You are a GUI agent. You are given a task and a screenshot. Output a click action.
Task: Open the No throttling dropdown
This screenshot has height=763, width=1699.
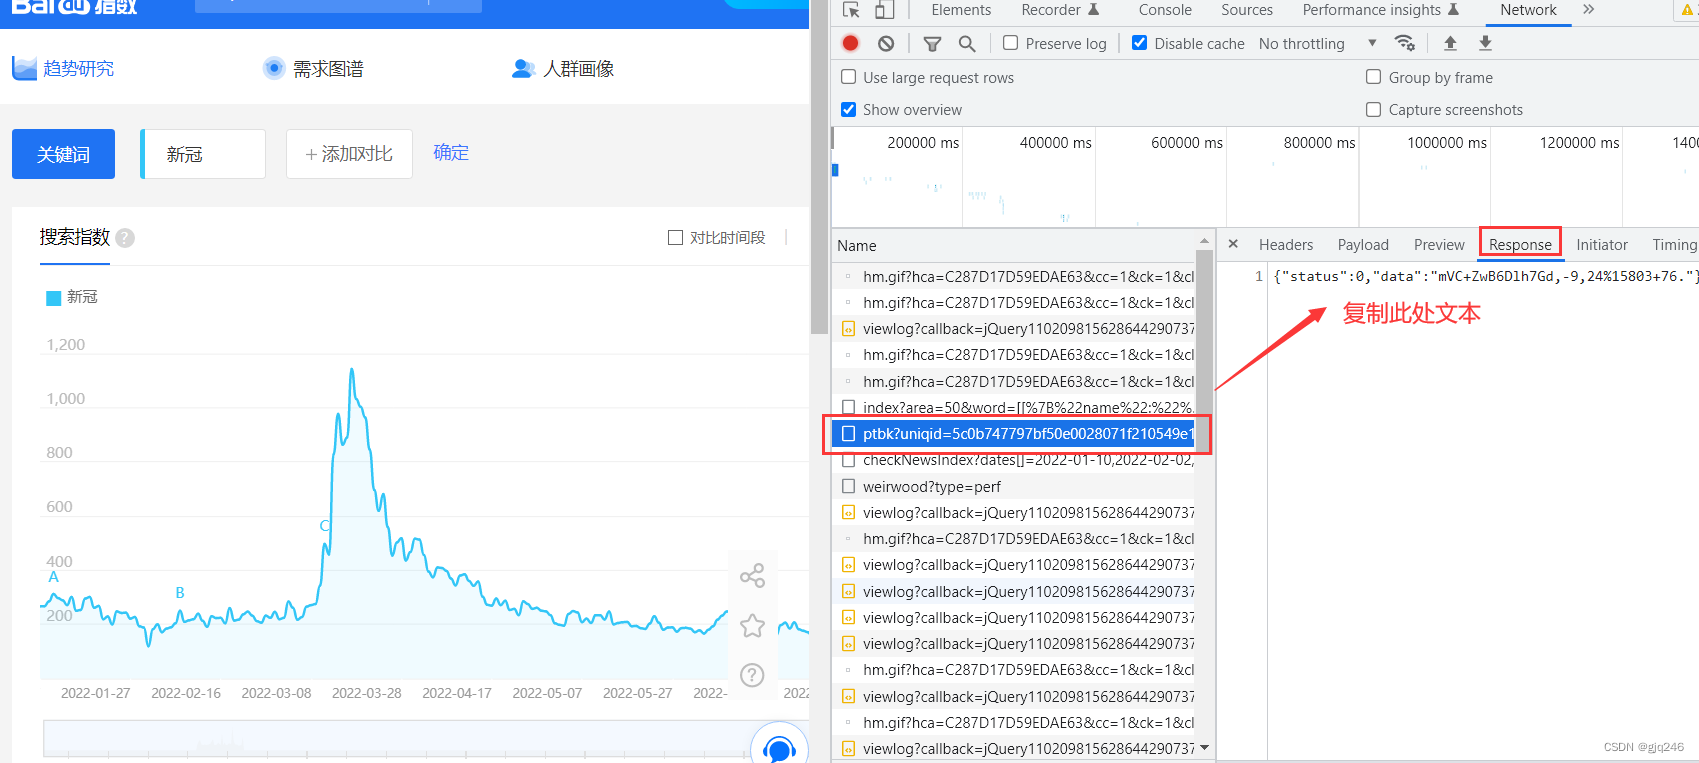pyautogui.click(x=1318, y=43)
